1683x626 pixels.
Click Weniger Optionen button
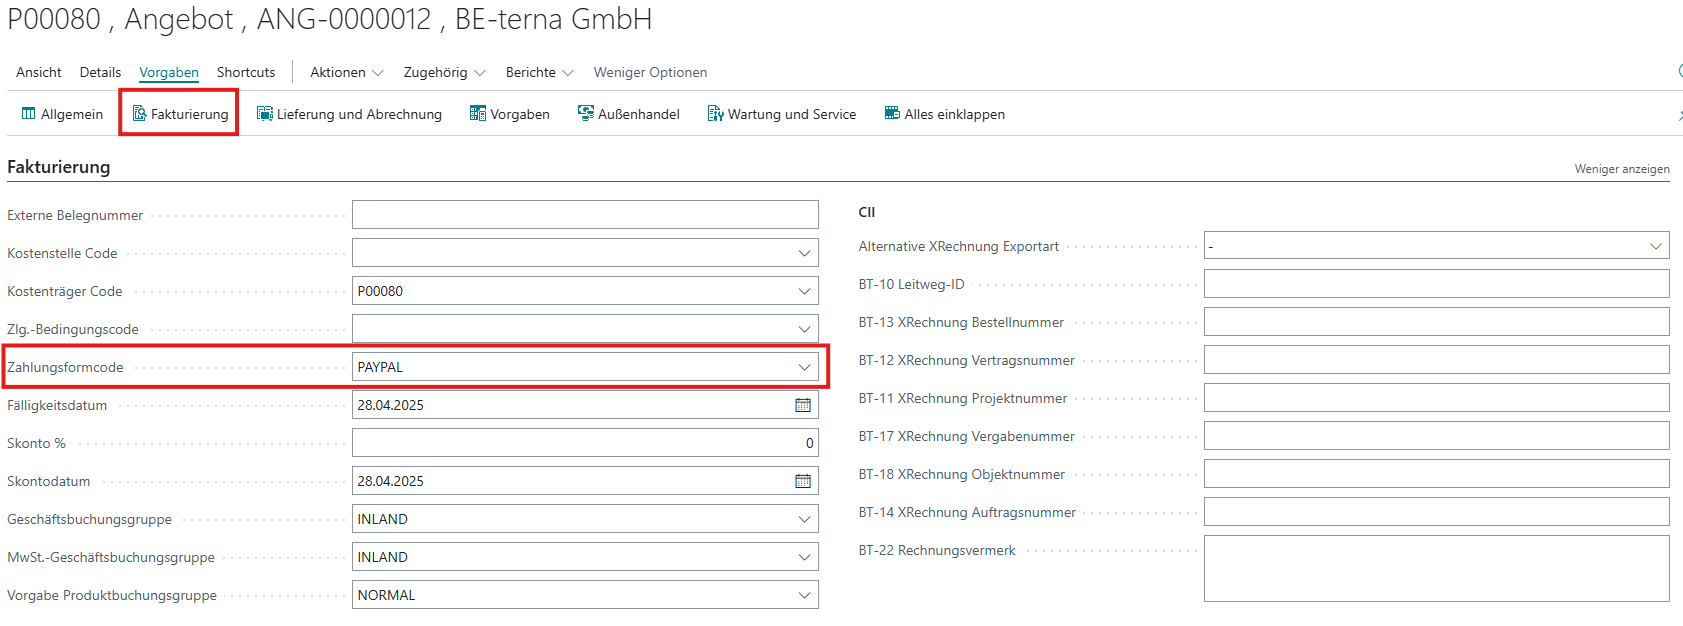[x=650, y=72]
